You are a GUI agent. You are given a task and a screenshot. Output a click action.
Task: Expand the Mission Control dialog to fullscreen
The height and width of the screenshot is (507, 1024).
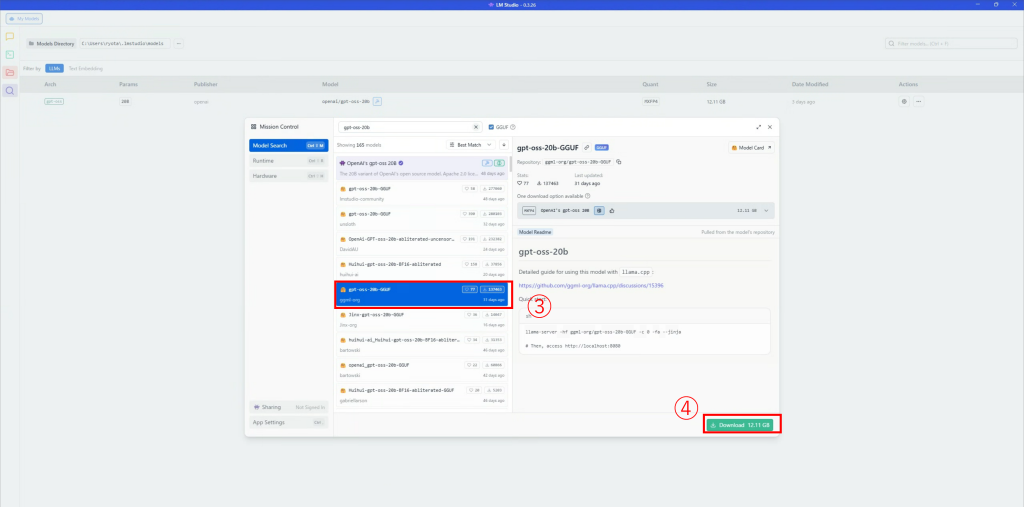[759, 127]
